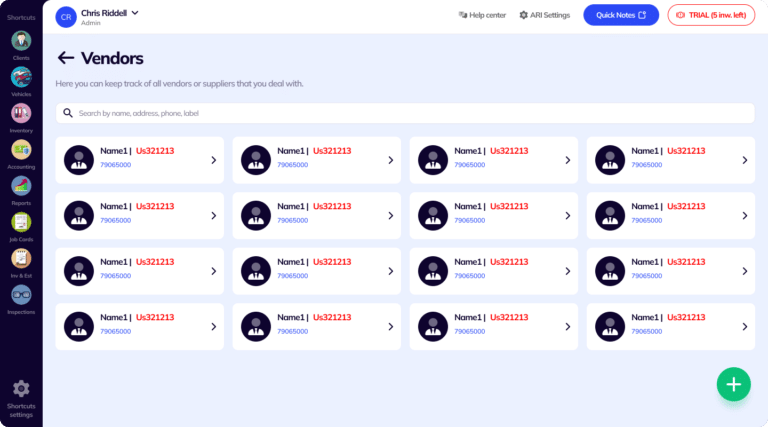Open the Help center link
This screenshot has width=768, height=427.
click(482, 15)
